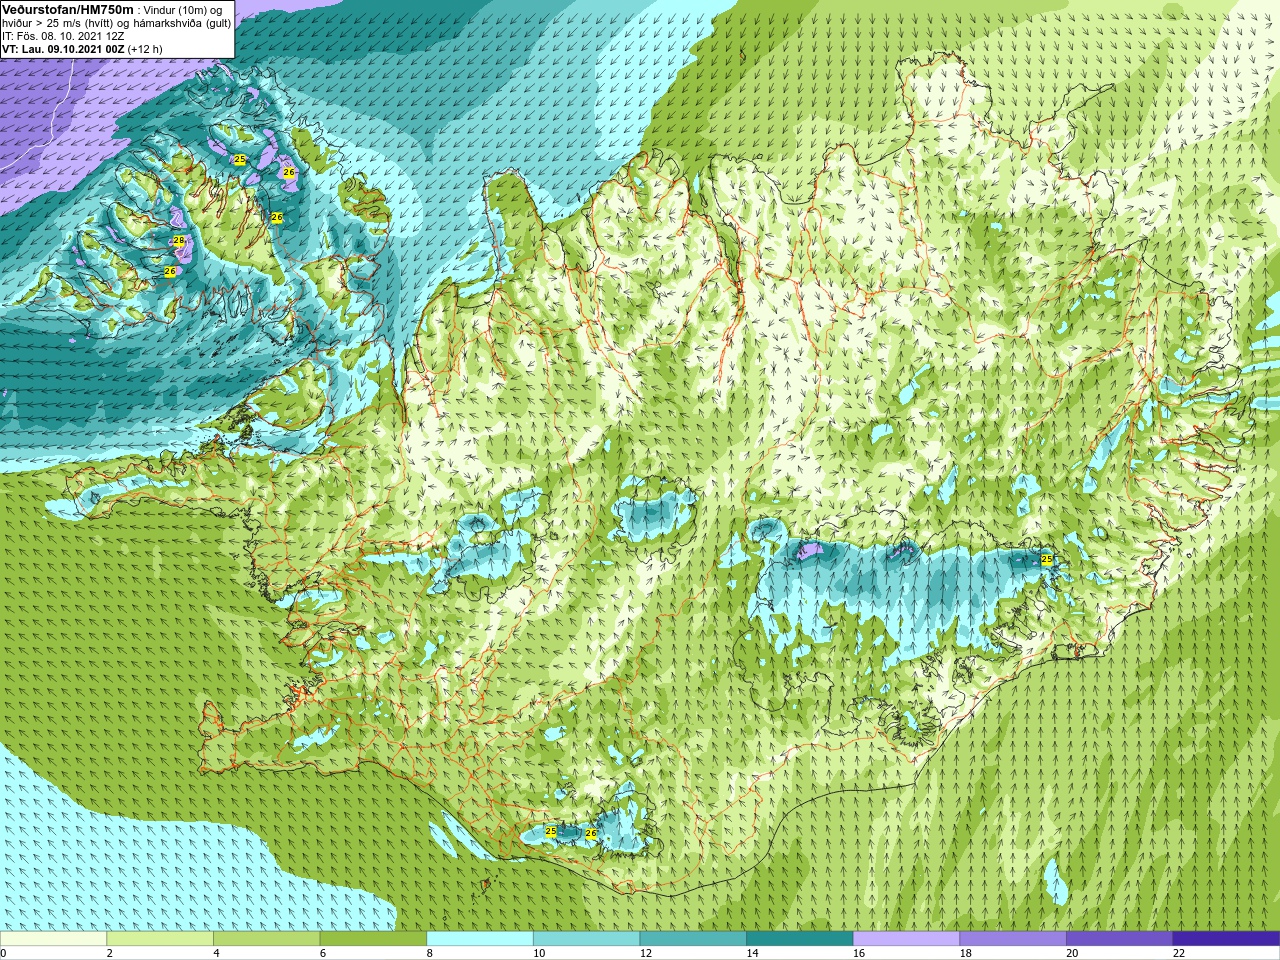Click the dark teal 14–16 legend swatch
1280x960 pixels.
tap(800, 939)
